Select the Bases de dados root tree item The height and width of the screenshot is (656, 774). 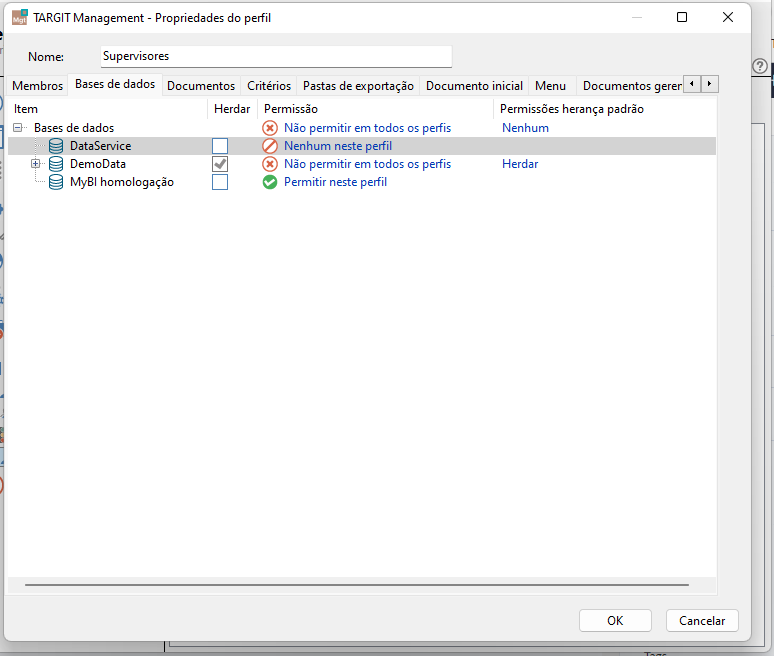(x=74, y=128)
